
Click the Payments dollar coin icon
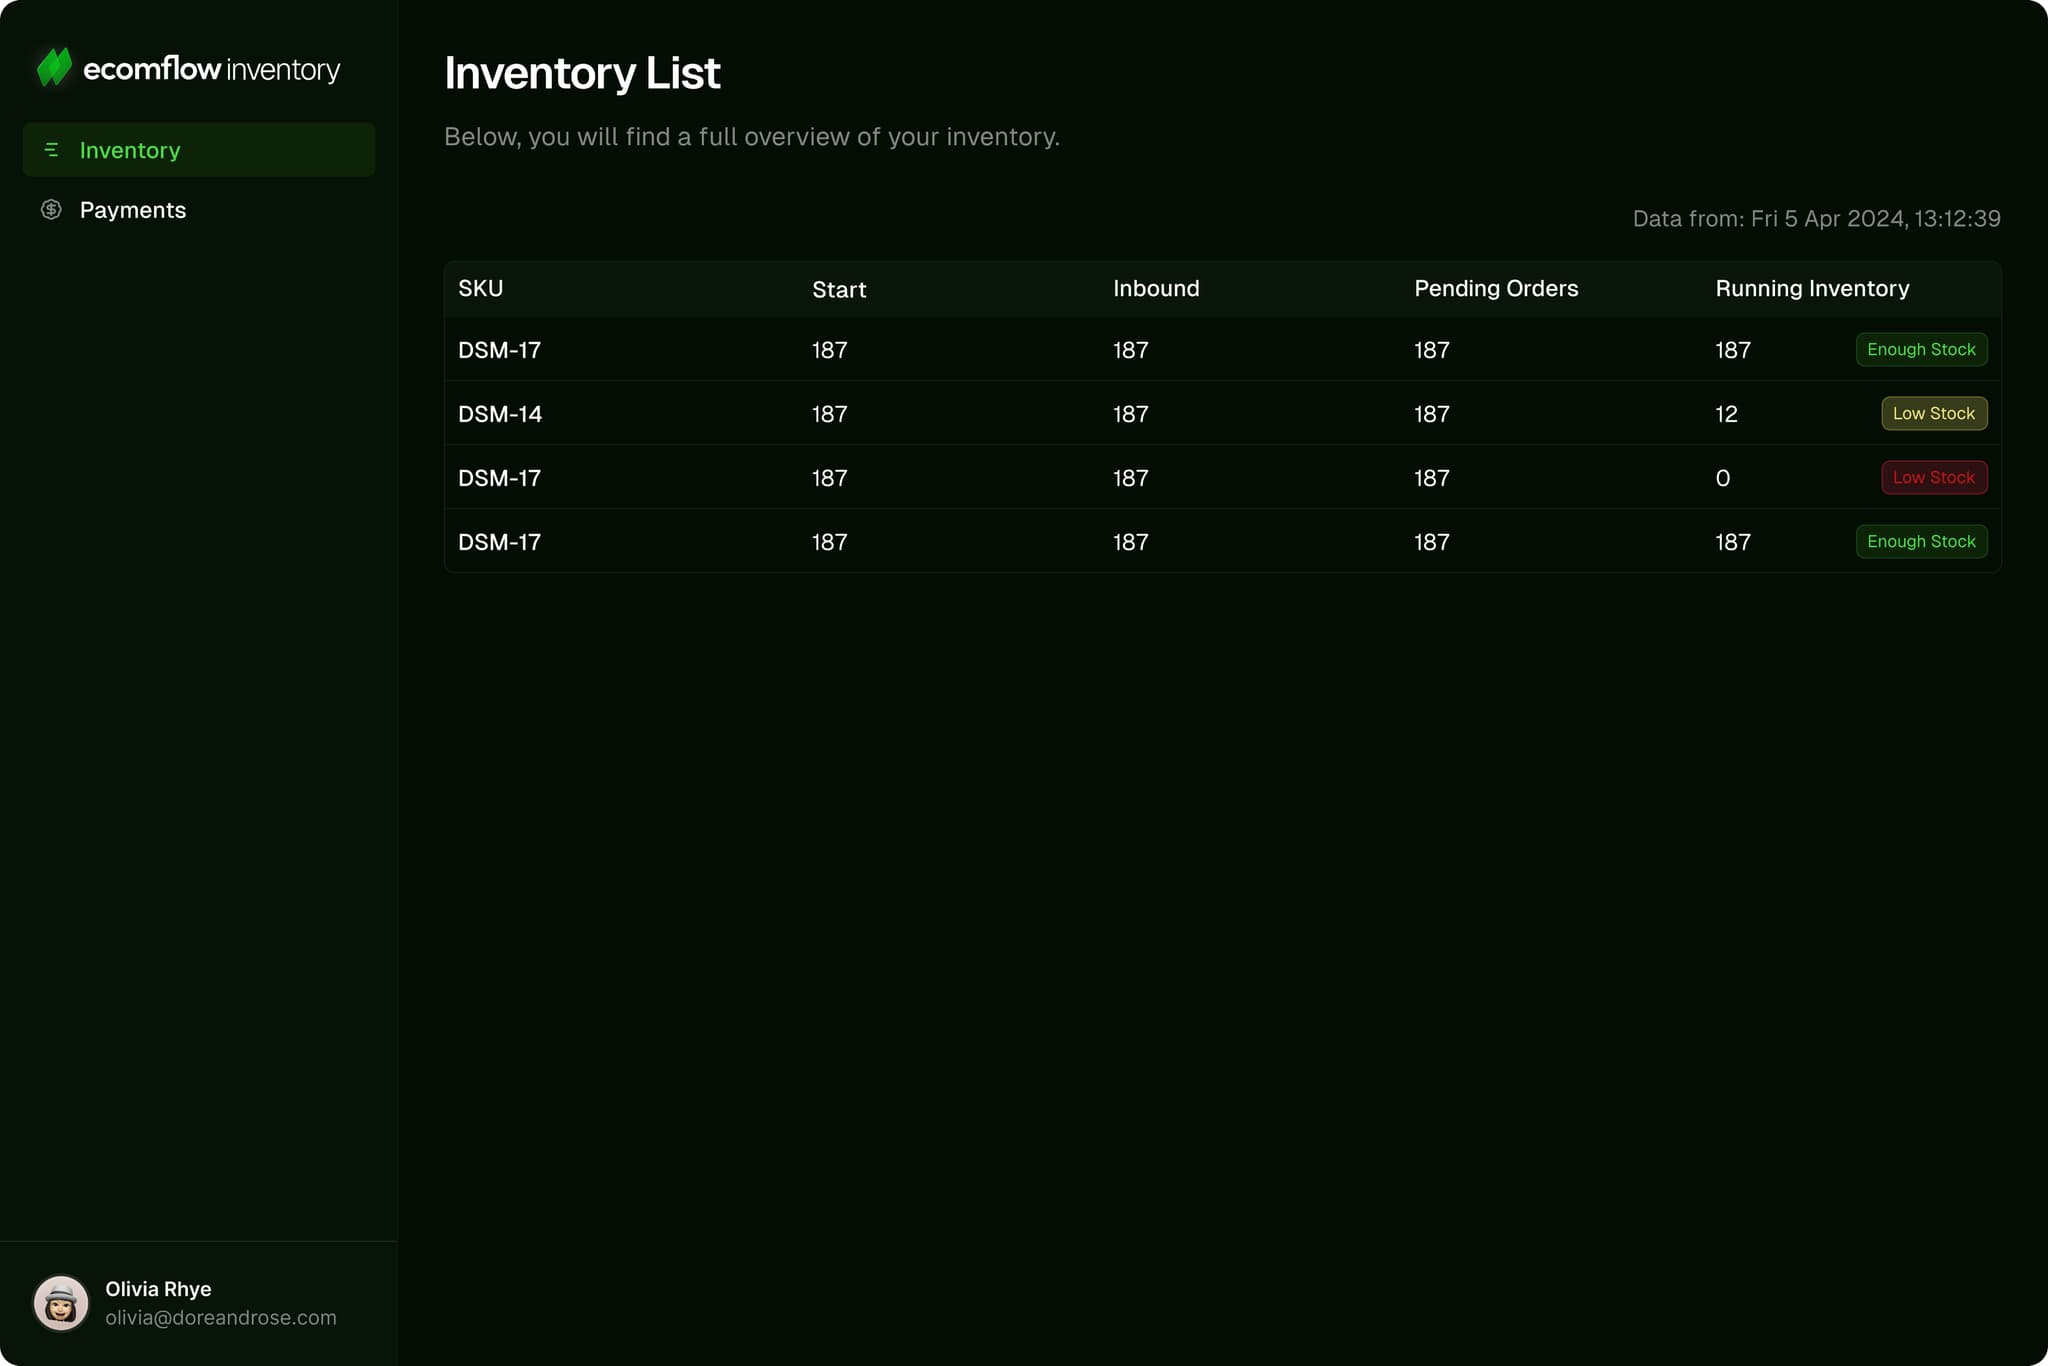pos(51,210)
